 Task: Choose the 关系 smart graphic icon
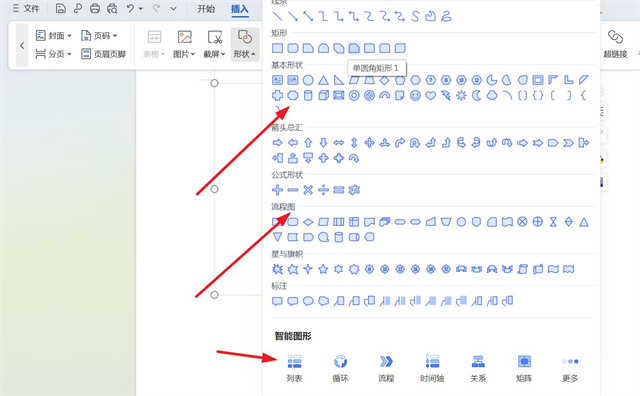pos(478,362)
